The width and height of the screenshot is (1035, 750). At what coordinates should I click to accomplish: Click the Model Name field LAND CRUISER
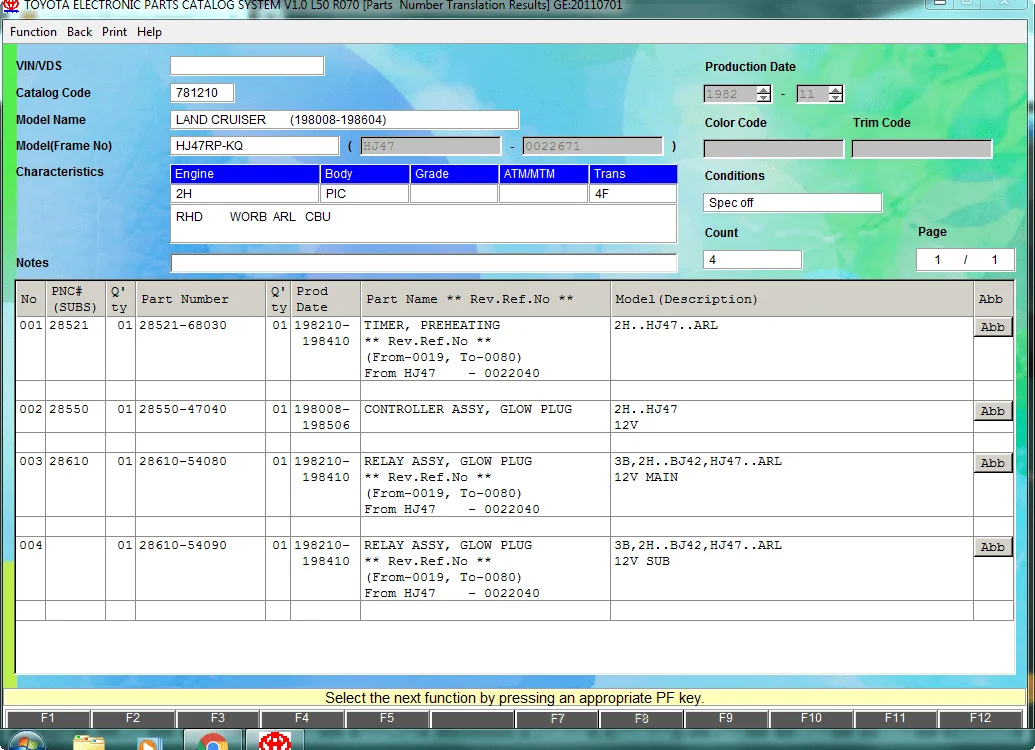(x=345, y=119)
